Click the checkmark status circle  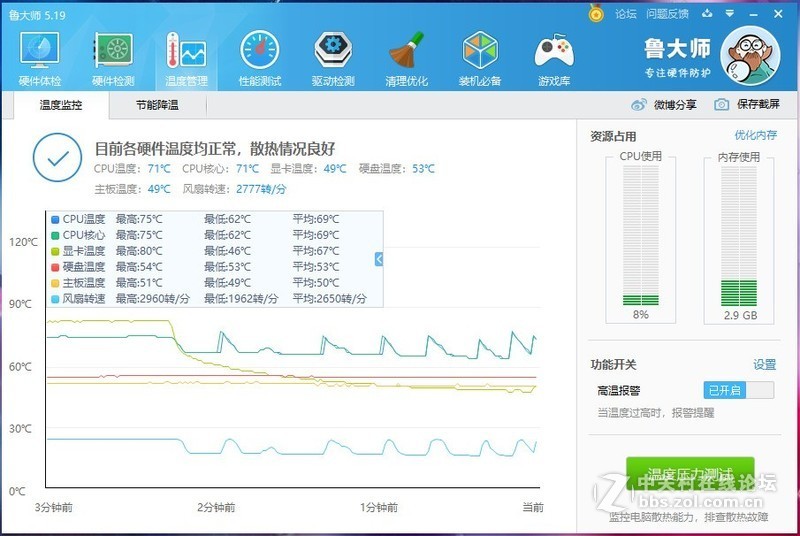click(57, 158)
